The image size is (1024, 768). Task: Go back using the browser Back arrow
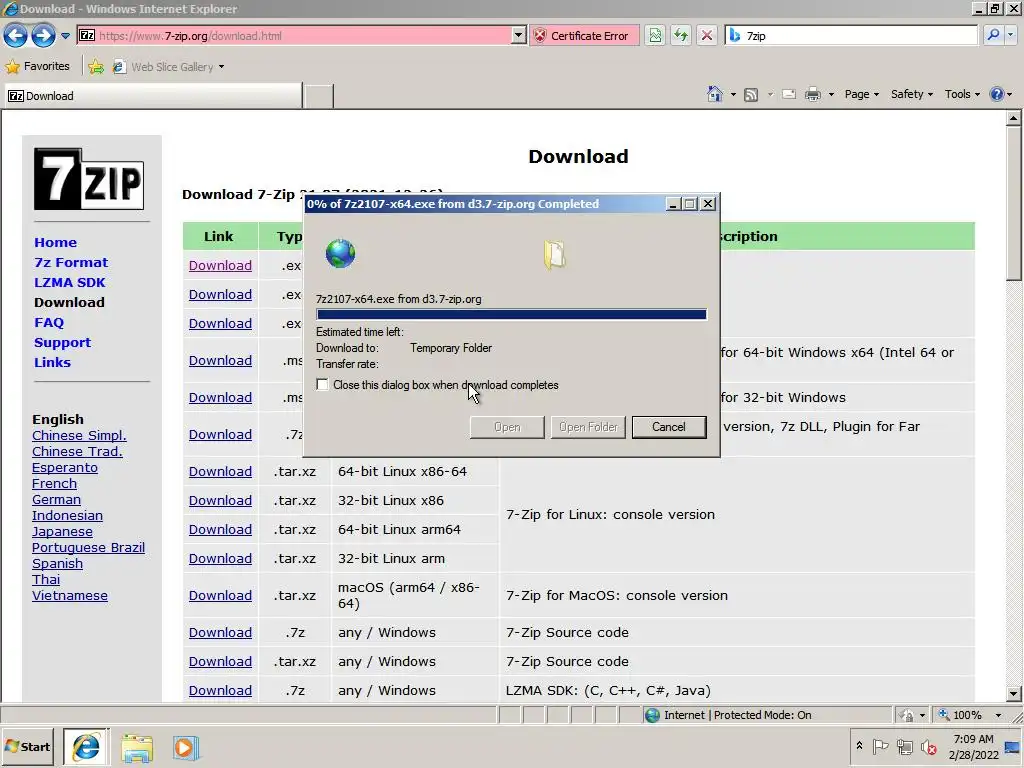pyautogui.click(x=16, y=35)
